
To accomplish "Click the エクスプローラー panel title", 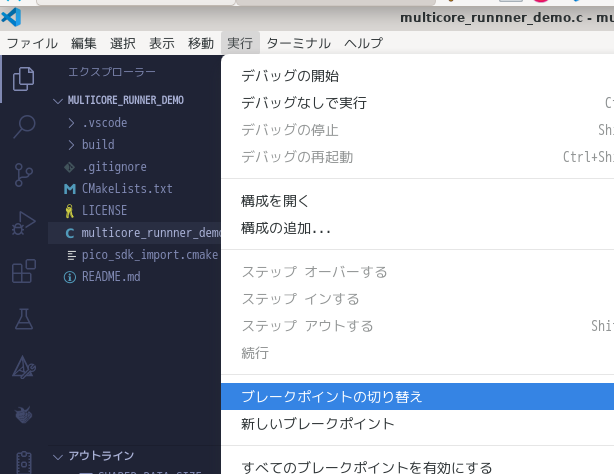I will (112, 72).
